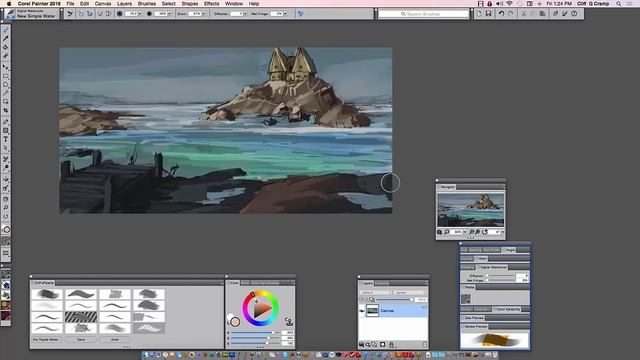Screen dimensions: 640x360
Task: Toggle the lock icon in Layers panel
Action: pos(391,344)
